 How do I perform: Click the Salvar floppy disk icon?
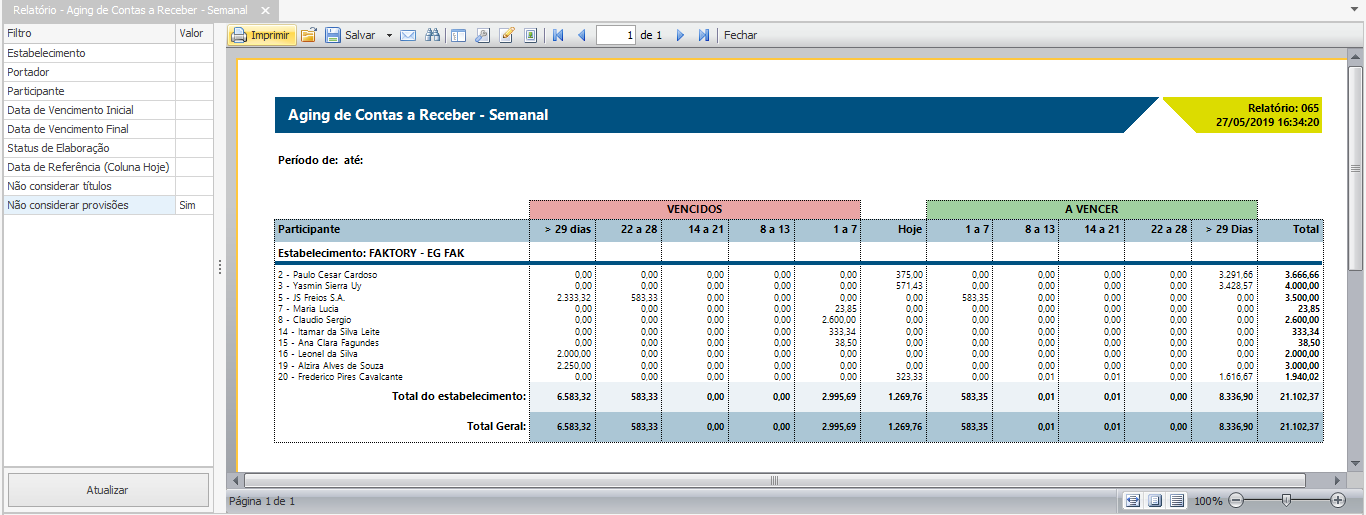coord(333,35)
